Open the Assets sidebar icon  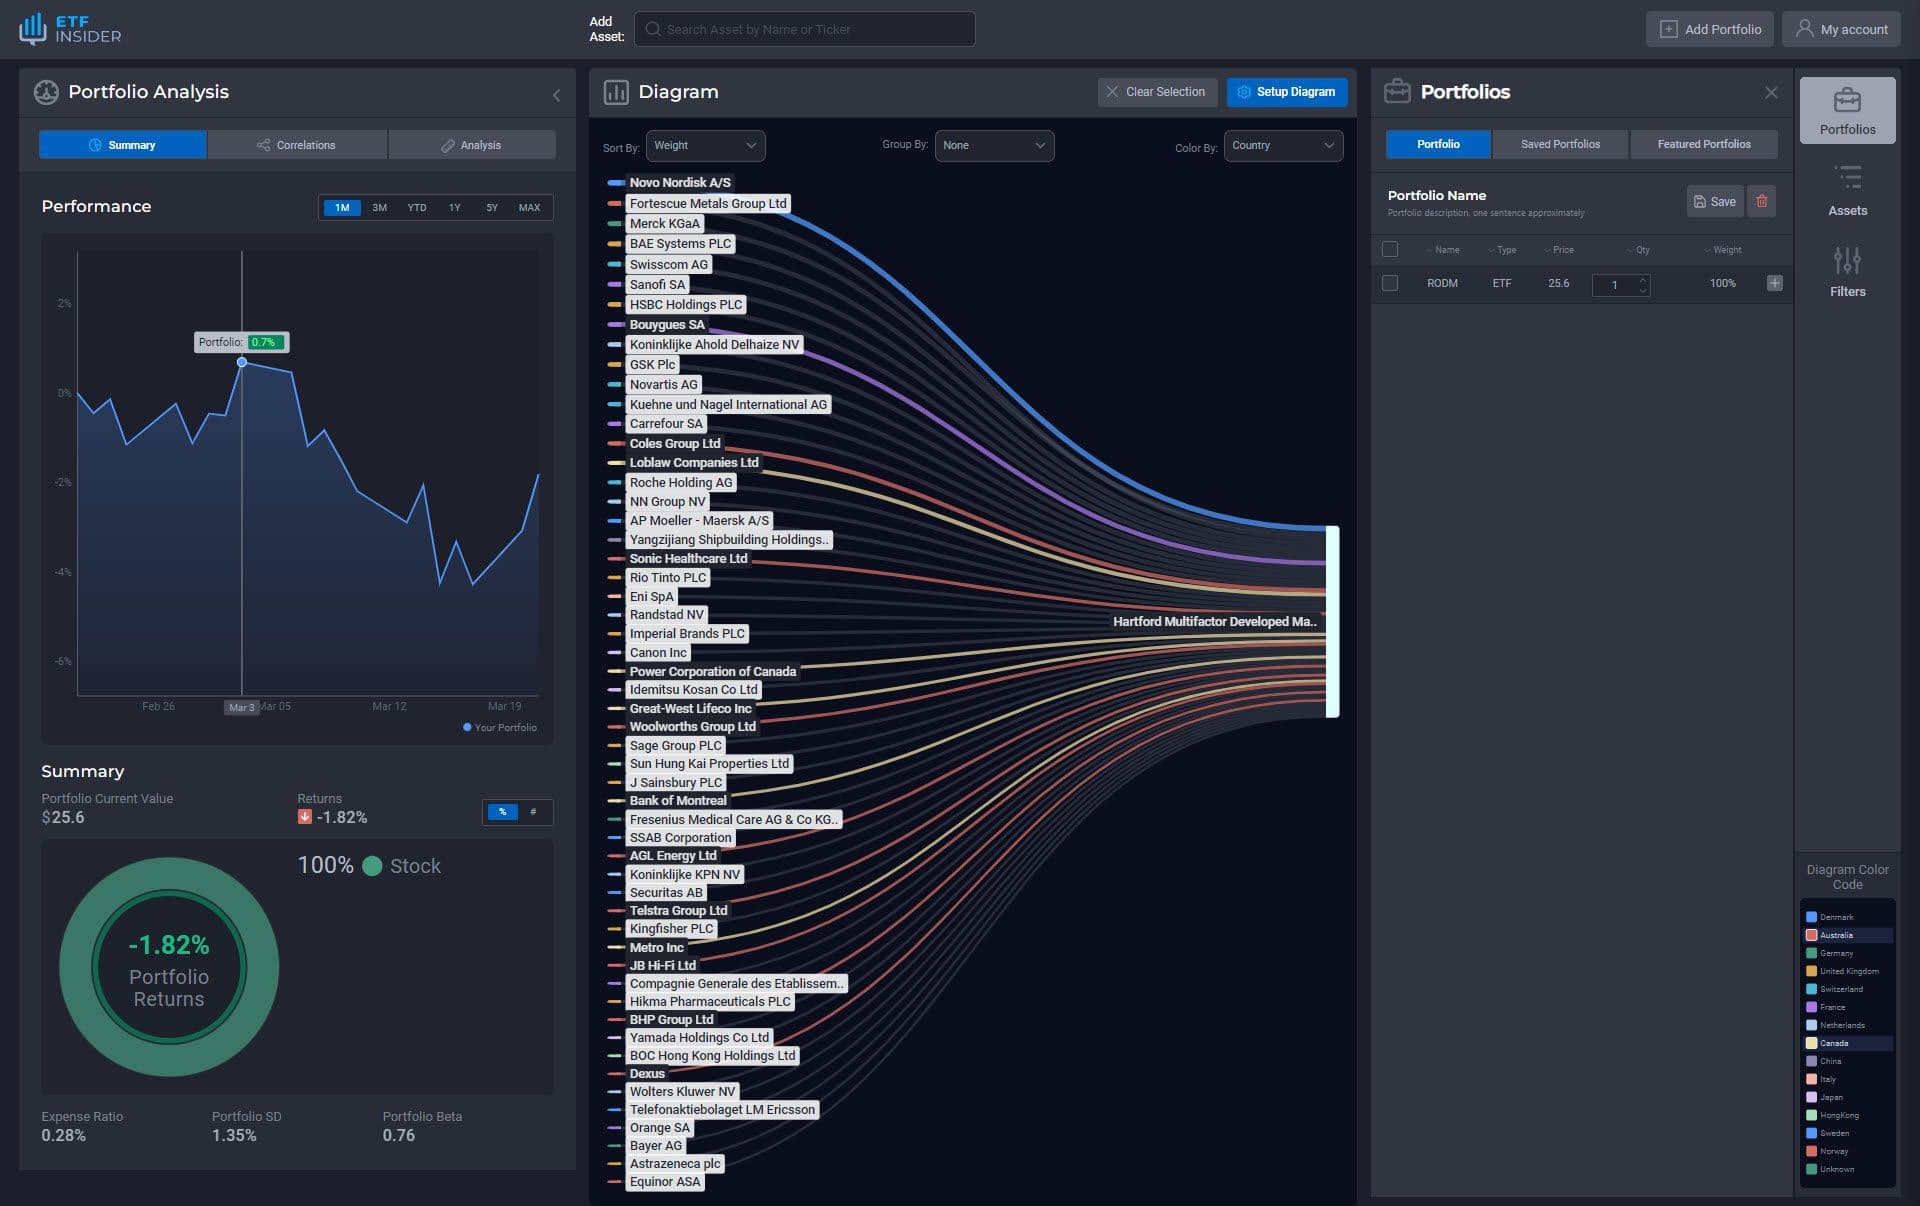click(x=1846, y=180)
